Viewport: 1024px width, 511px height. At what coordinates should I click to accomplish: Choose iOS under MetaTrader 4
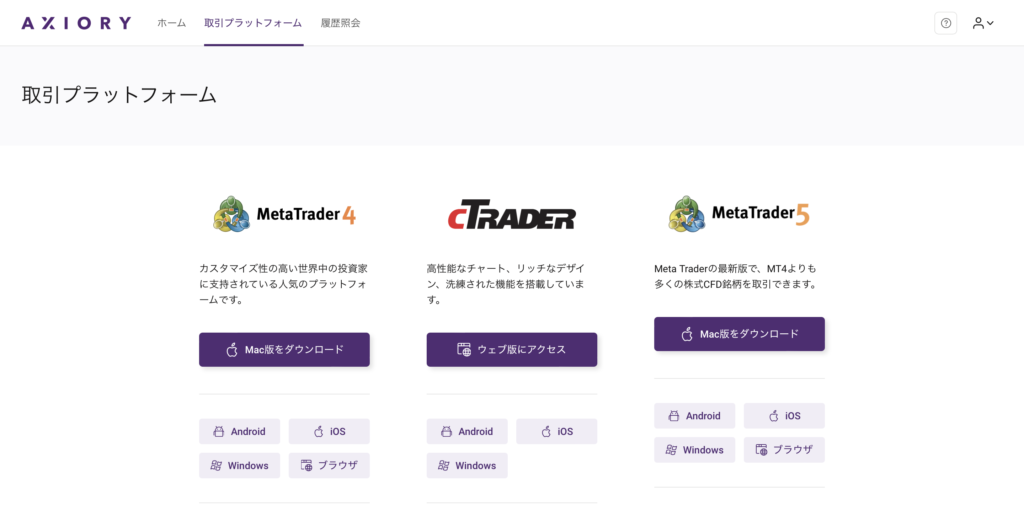[329, 431]
